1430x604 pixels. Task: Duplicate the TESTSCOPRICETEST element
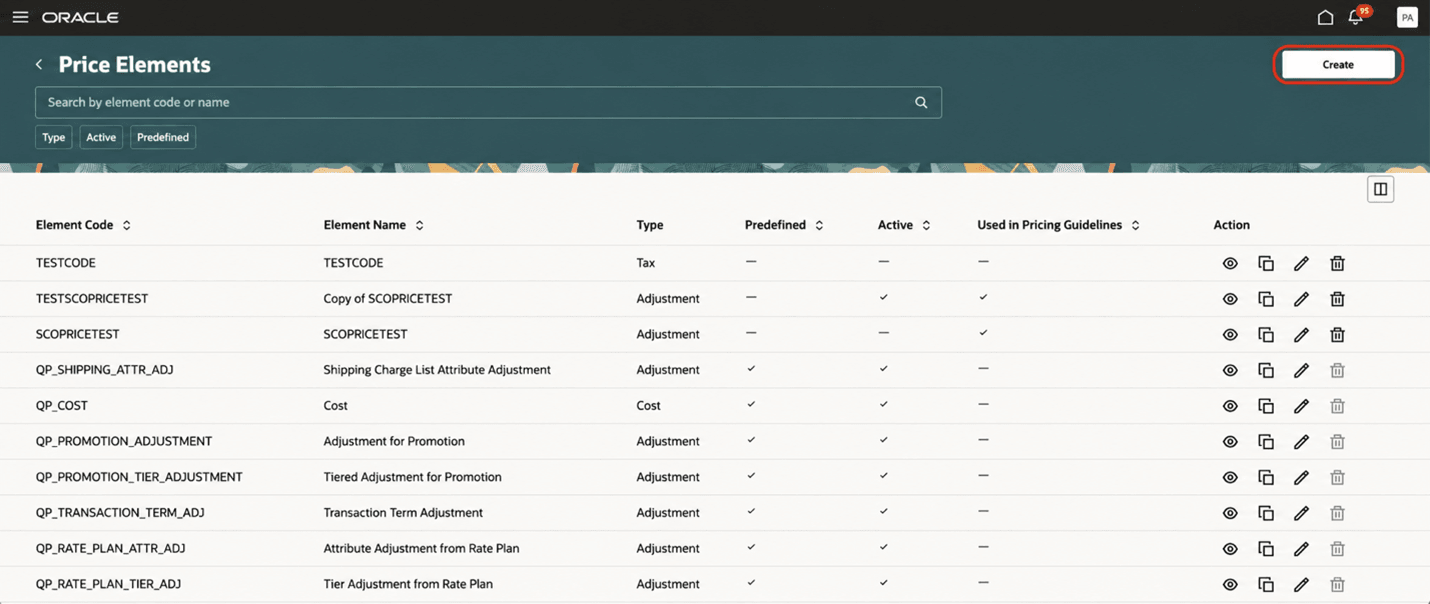(1266, 299)
